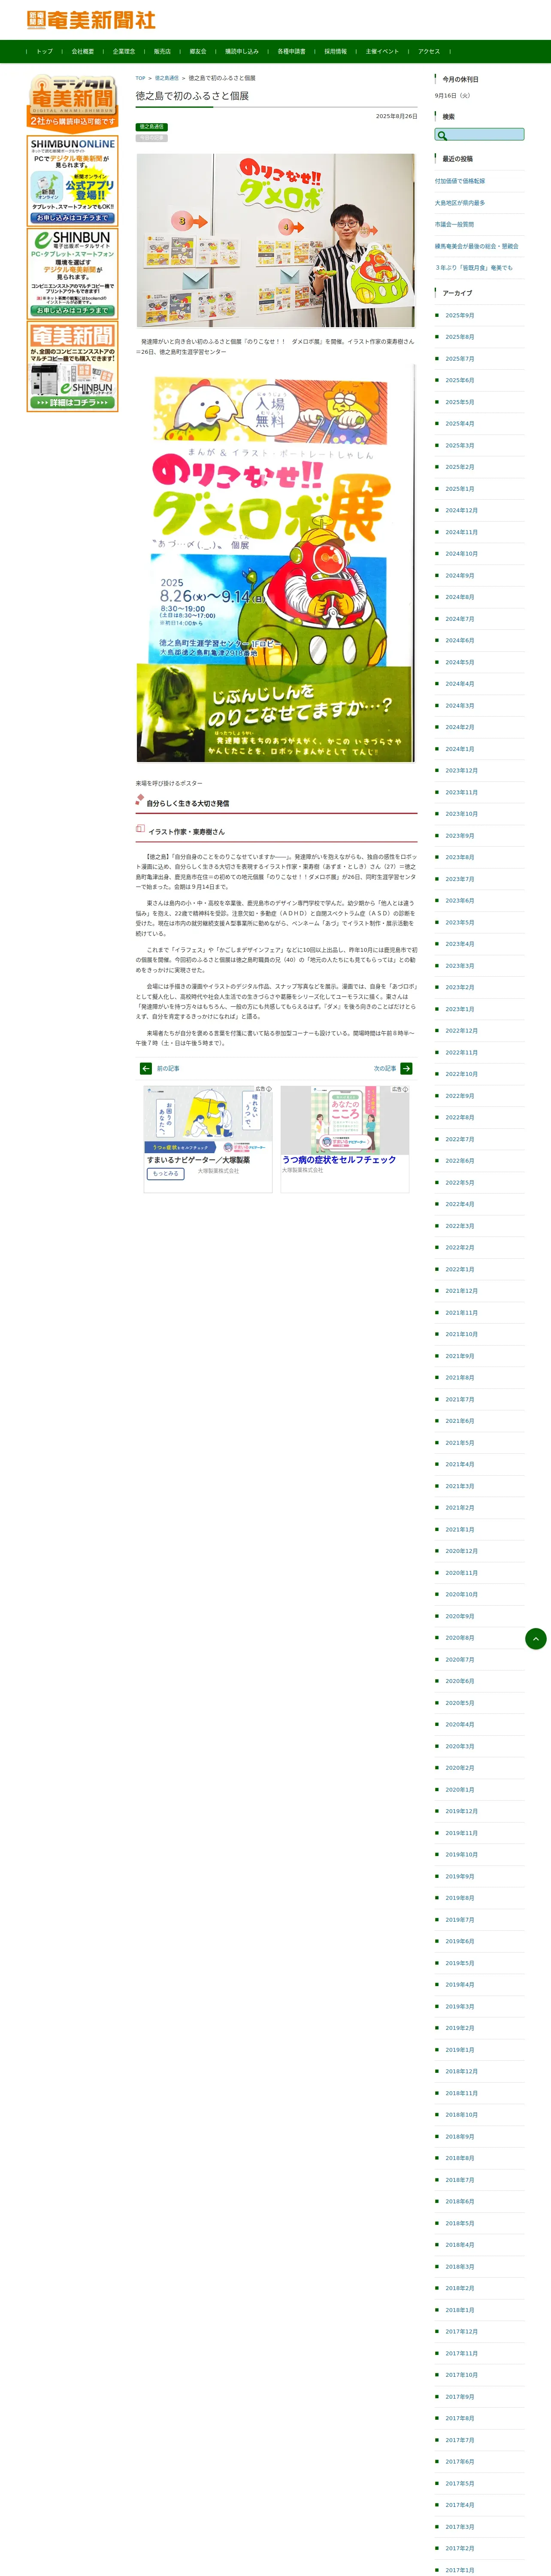The image size is (551, 2576).
Task: Open recent post 3年ぶり「強豊月食」
Action: [474, 268]
